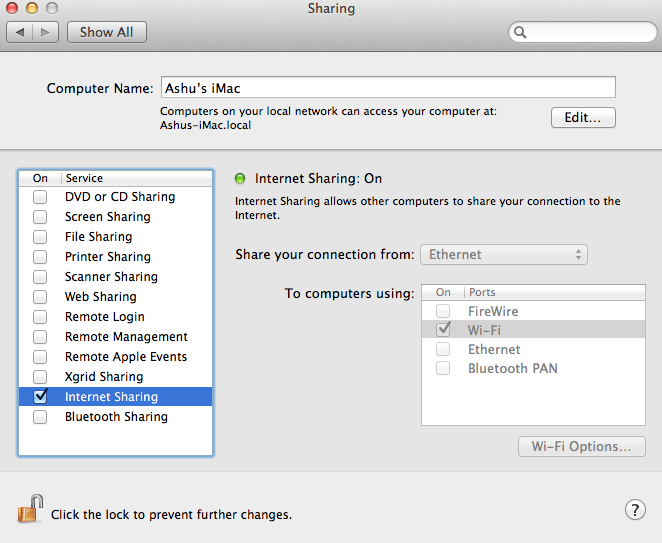This screenshot has width=662, height=543.
Task: Click the Edit... button
Action: (x=583, y=117)
